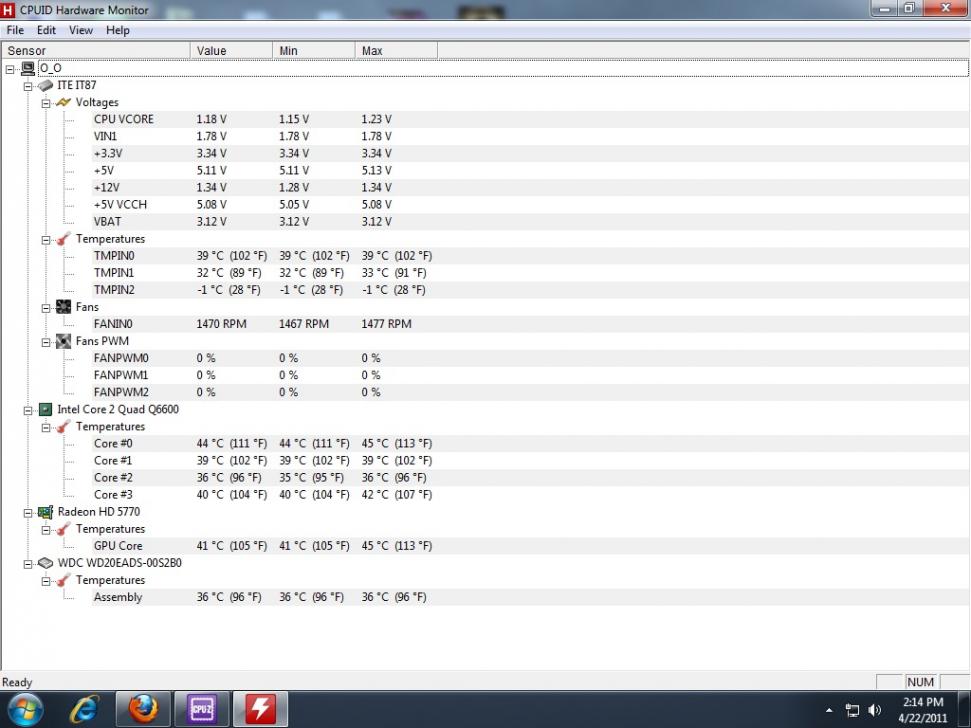This screenshot has height=728, width=971.
Task: Open the Windows Start menu orb
Action: tap(25, 709)
